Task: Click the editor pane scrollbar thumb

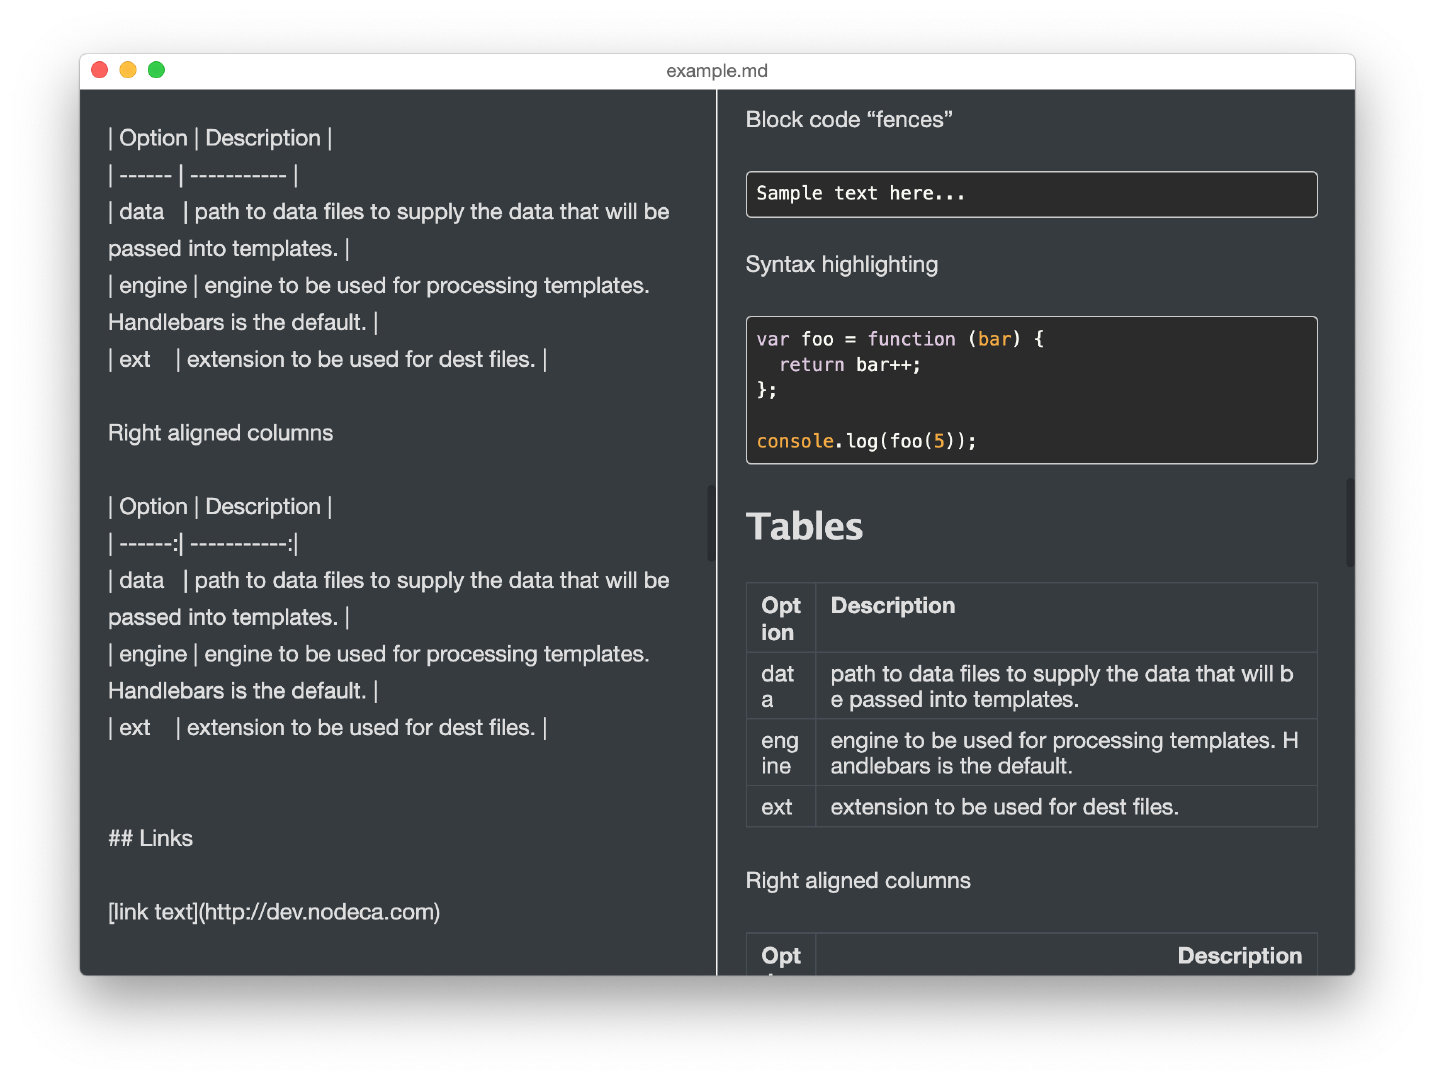Action: [x=711, y=523]
